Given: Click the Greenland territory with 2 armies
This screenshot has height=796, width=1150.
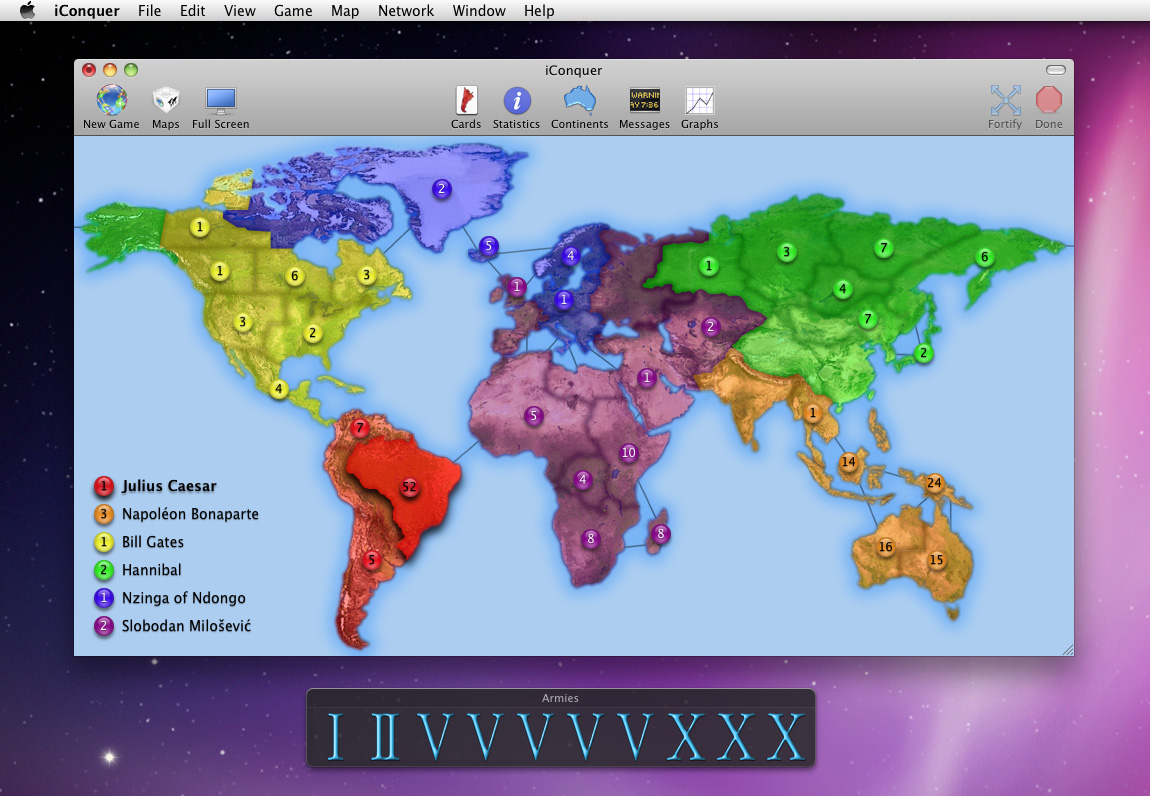Looking at the screenshot, I should click(x=441, y=188).
